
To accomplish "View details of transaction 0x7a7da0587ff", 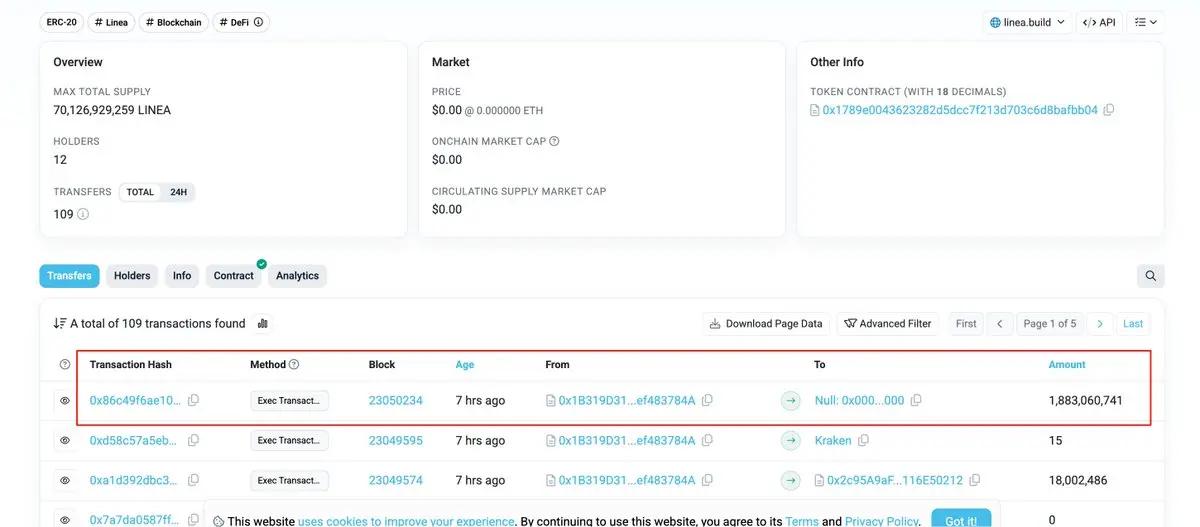I will click(65, 520).
